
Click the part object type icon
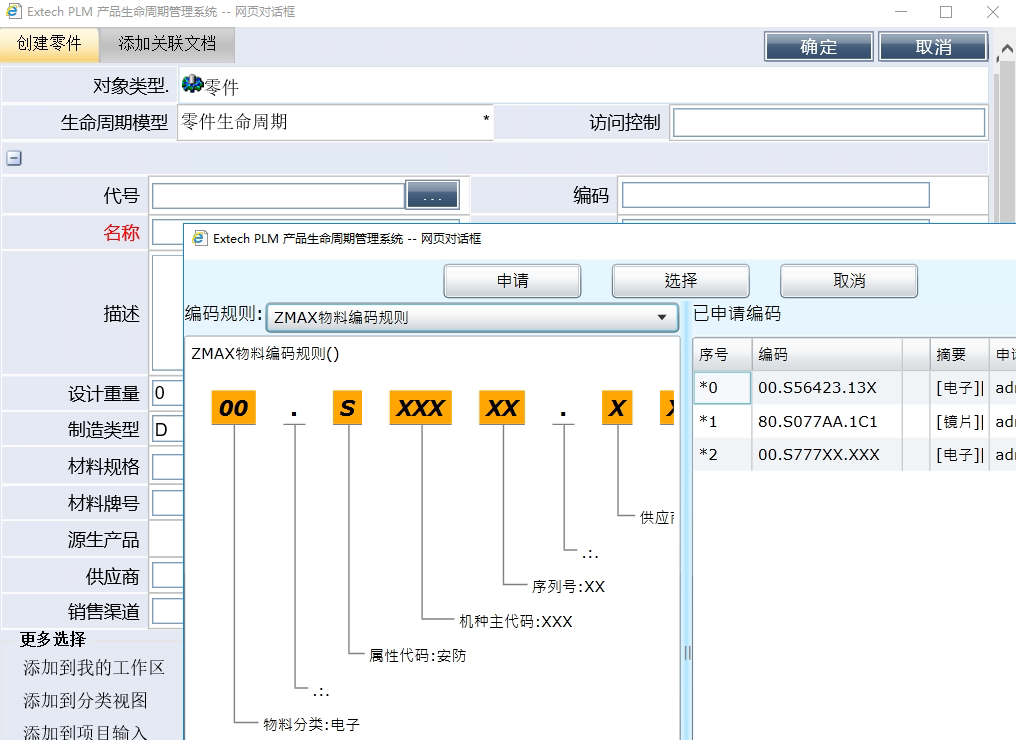tap(192, 86)
